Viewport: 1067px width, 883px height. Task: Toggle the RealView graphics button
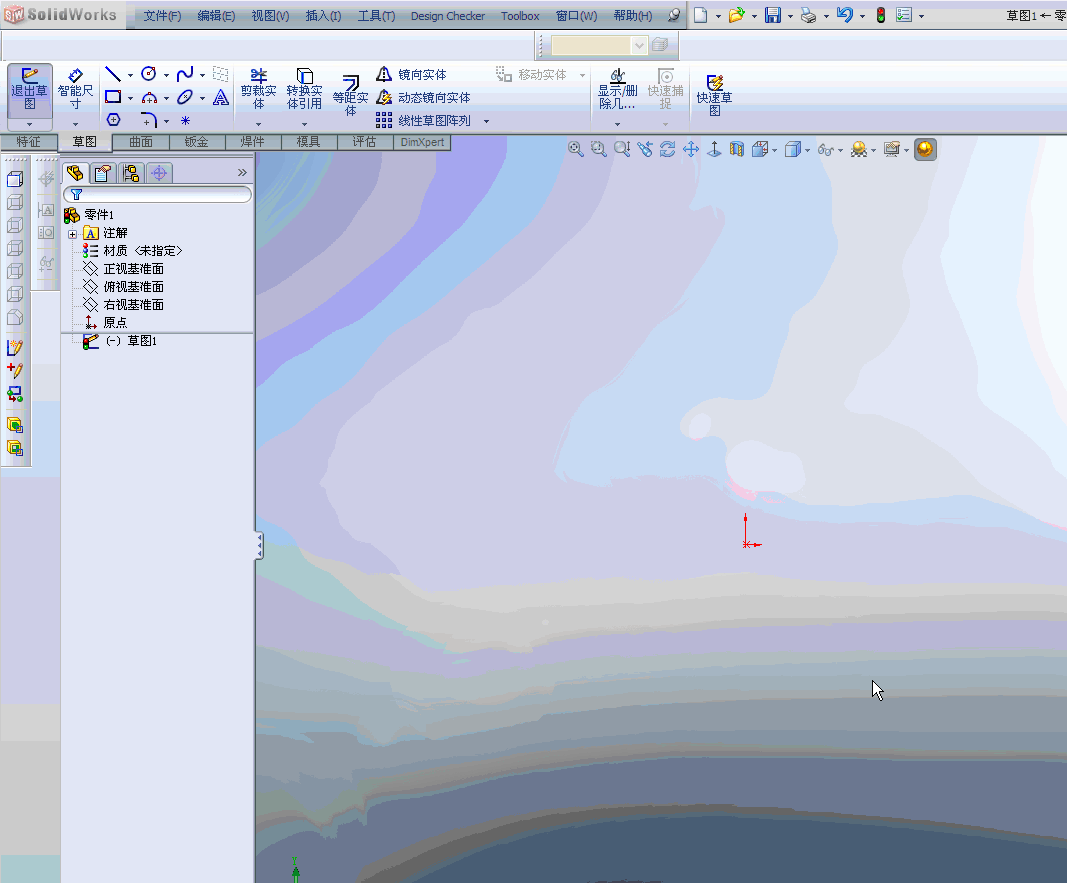coord(925,149)
